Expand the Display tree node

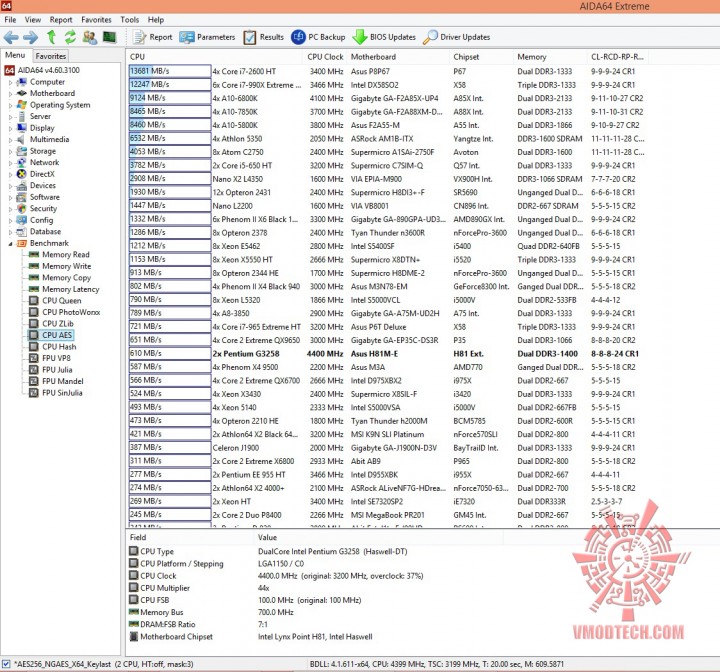[11, 128]
